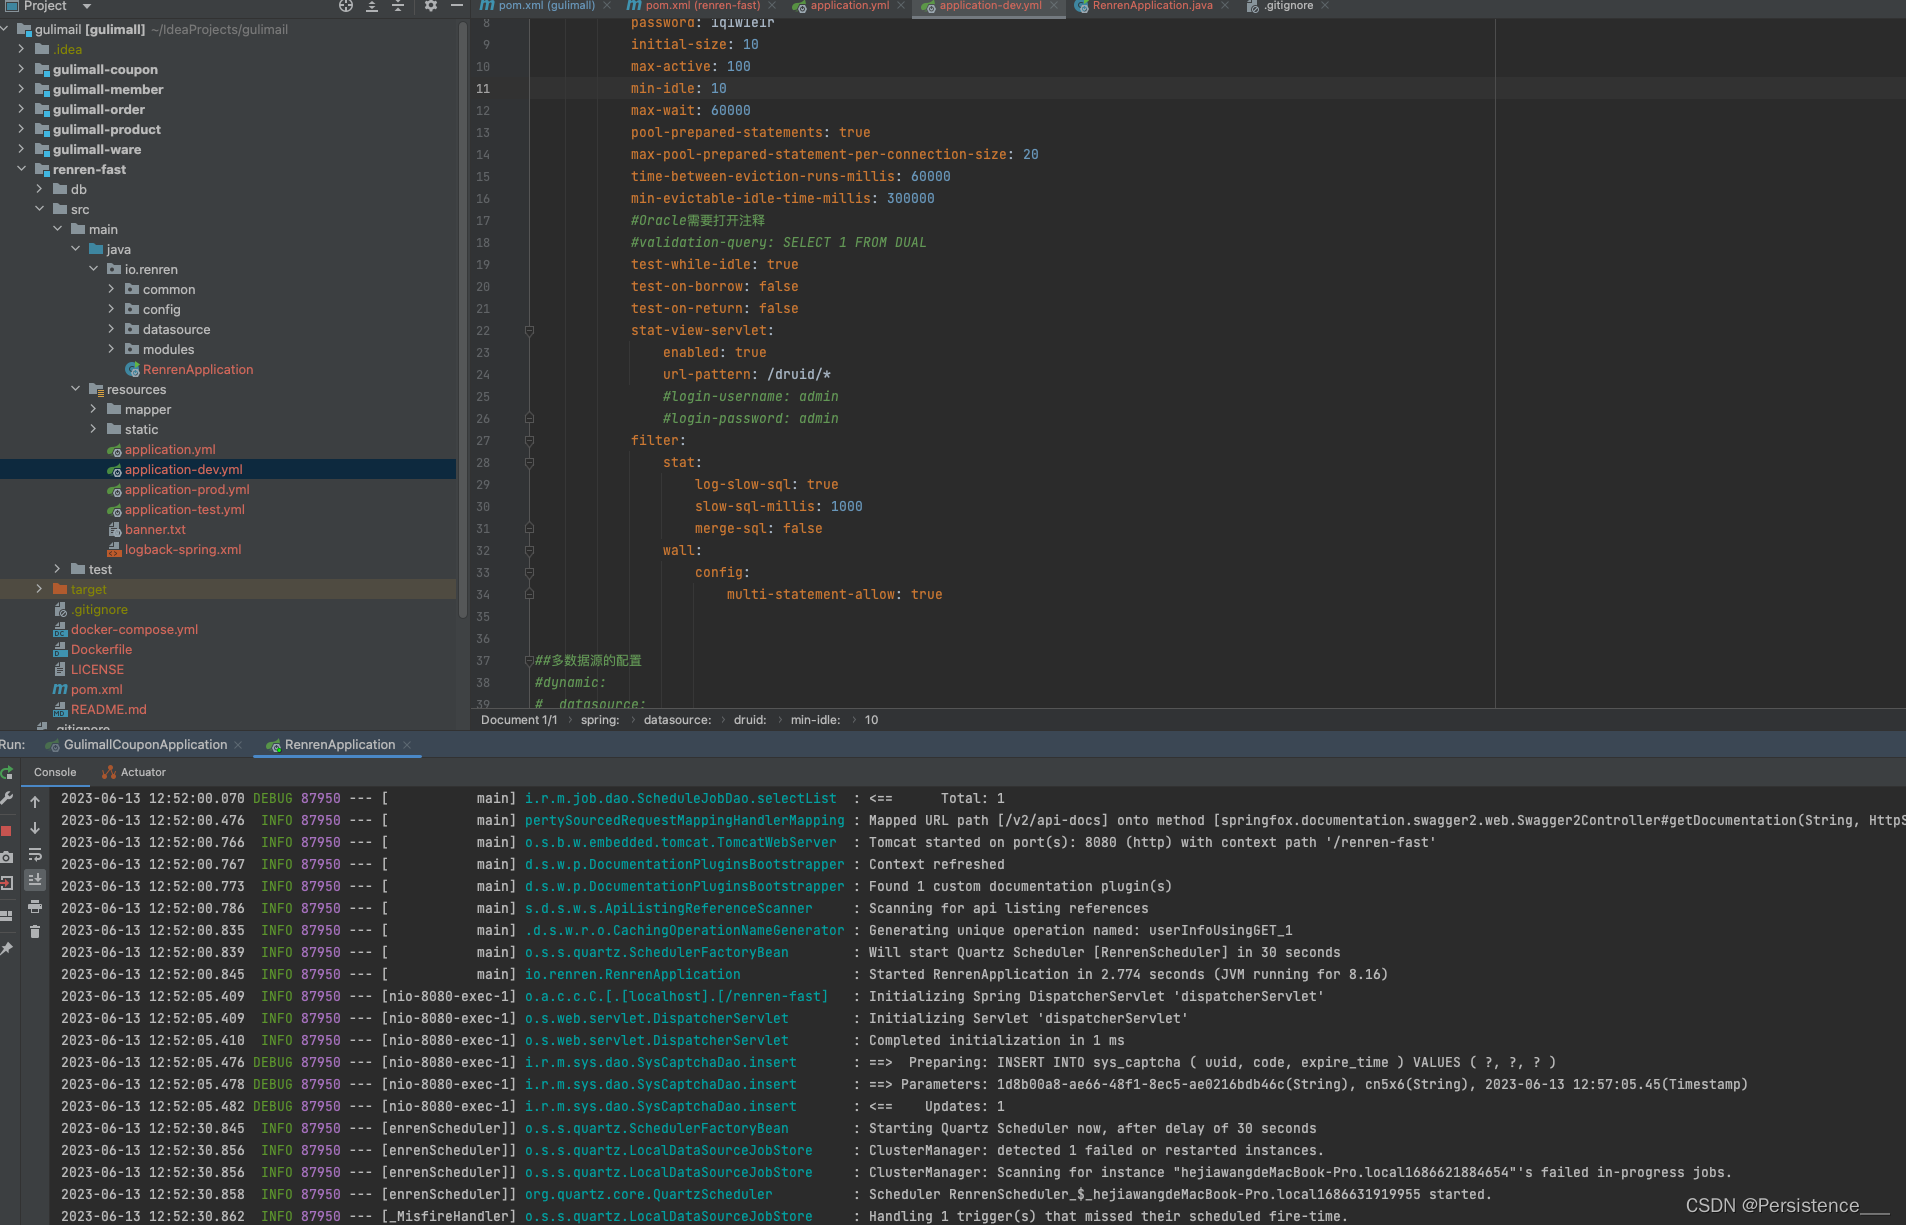Switch to pom.xml (renren-fast) tab
The image size is (1906, 1225).
(702, 6)
